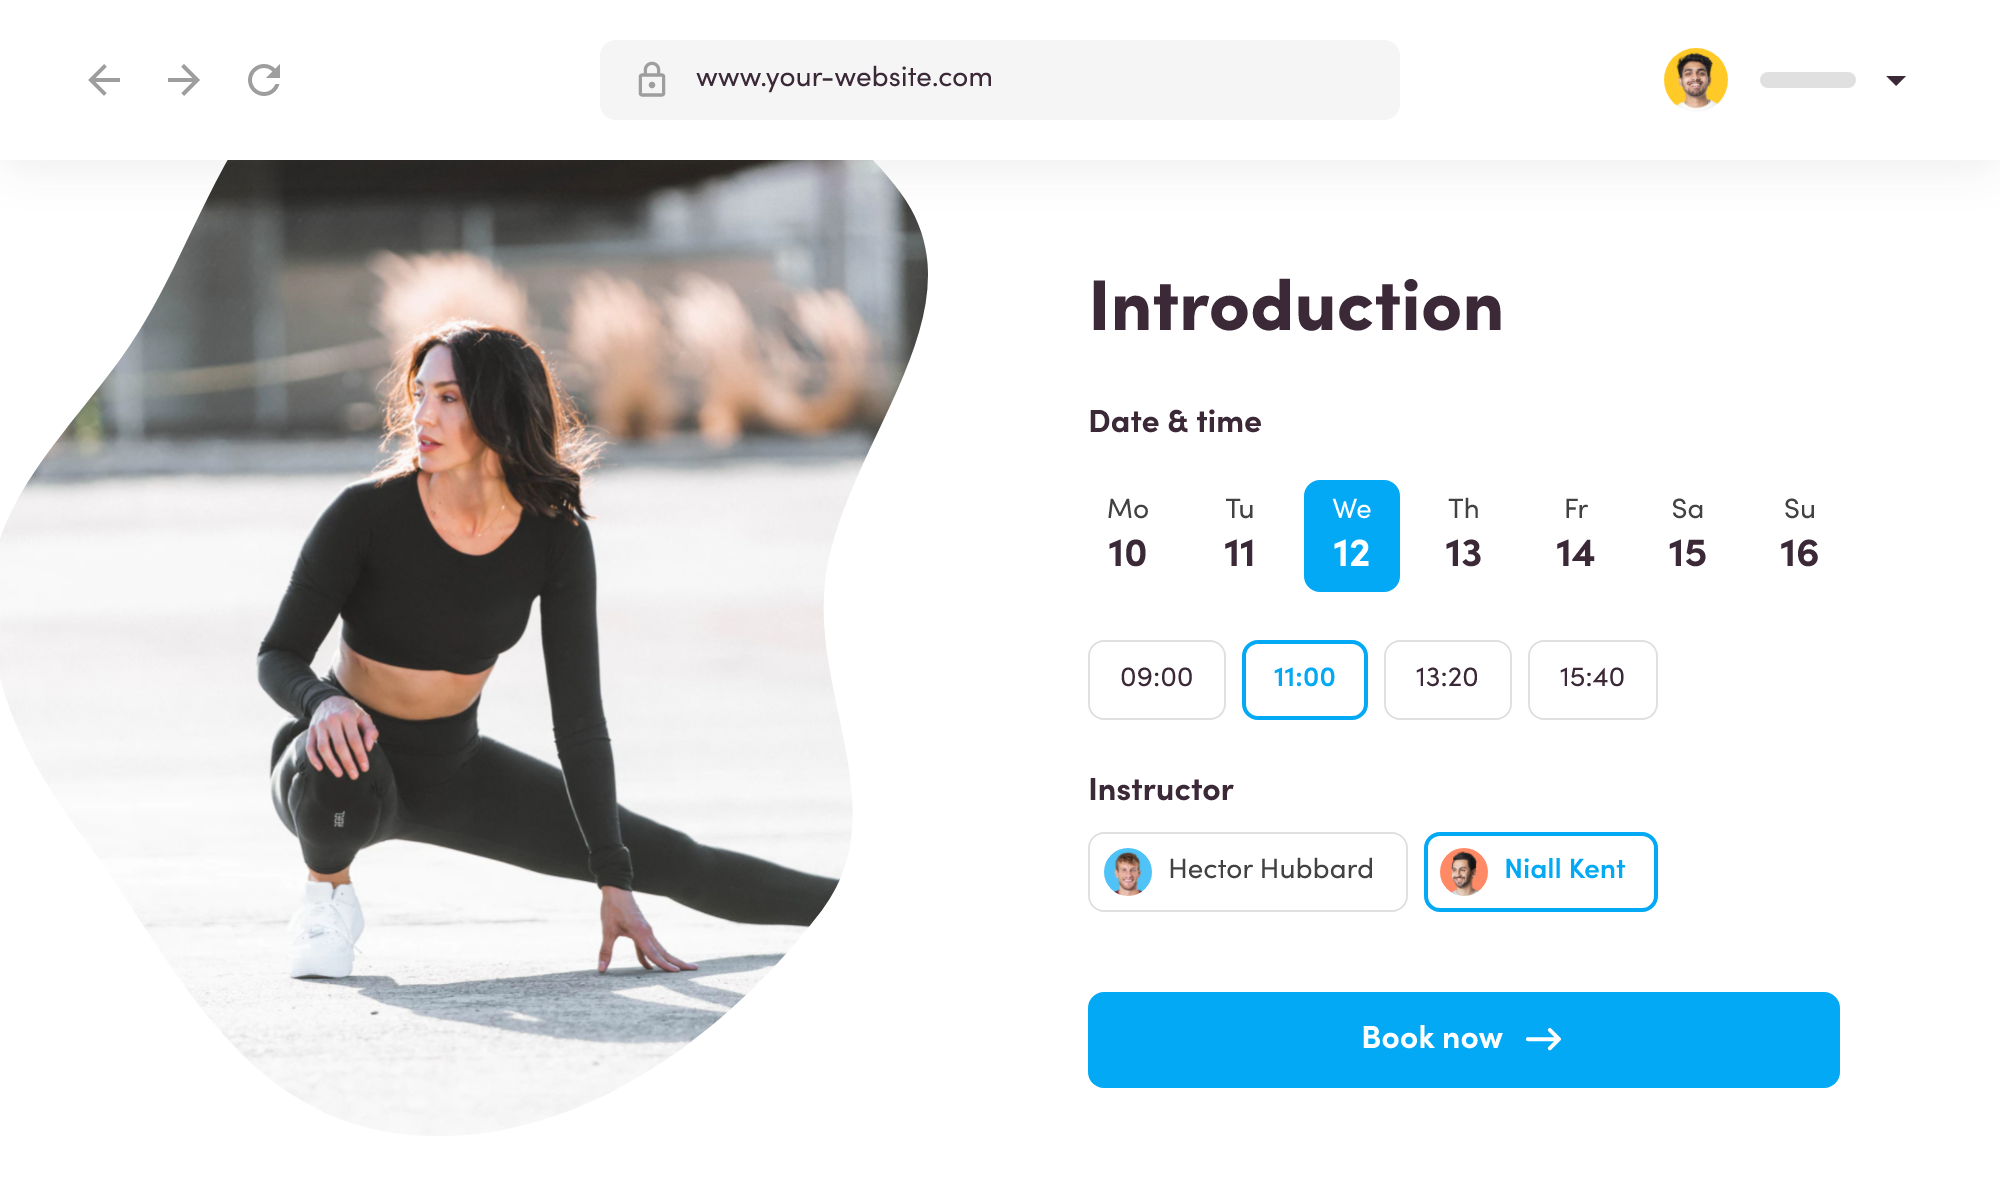Expand the account dropdown arrow
The width and height of the screenshot is (2000, 1200).
1896,80
